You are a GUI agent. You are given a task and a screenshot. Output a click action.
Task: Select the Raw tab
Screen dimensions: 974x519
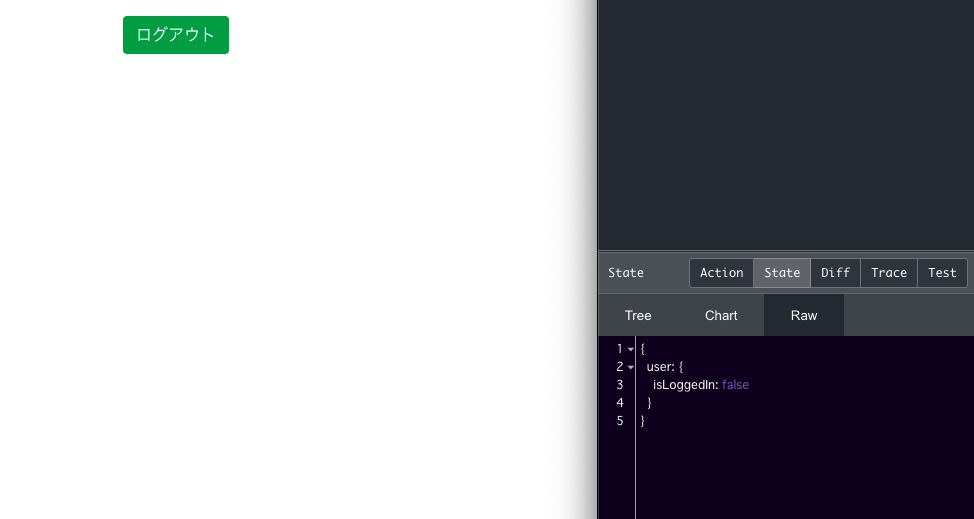tap(804, 315)
